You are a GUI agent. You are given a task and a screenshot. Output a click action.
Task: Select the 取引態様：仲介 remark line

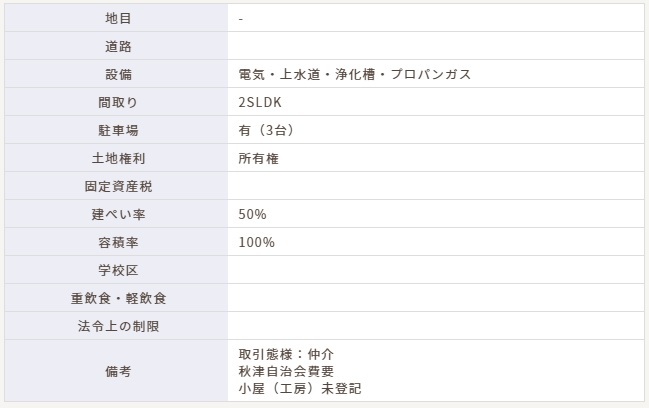click(286, 354)
